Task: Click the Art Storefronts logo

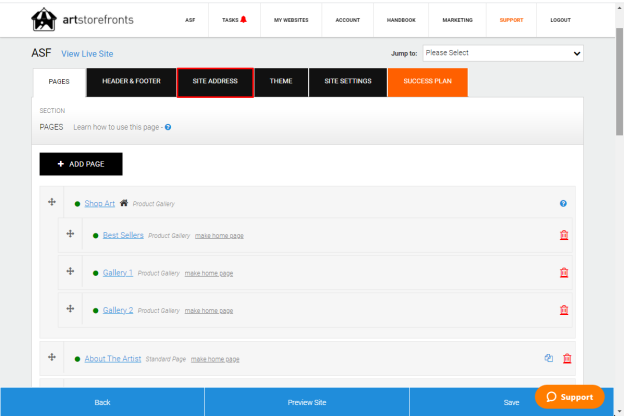Action: coord(82,19)
